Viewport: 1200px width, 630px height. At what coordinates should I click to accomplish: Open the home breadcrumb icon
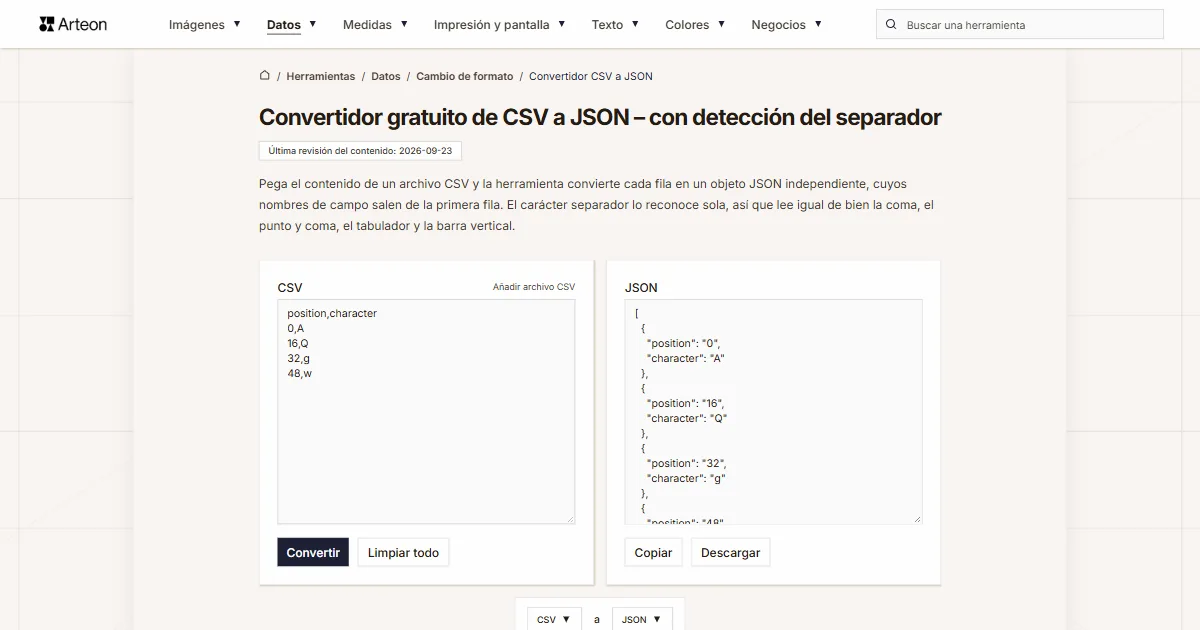(265, 75)
